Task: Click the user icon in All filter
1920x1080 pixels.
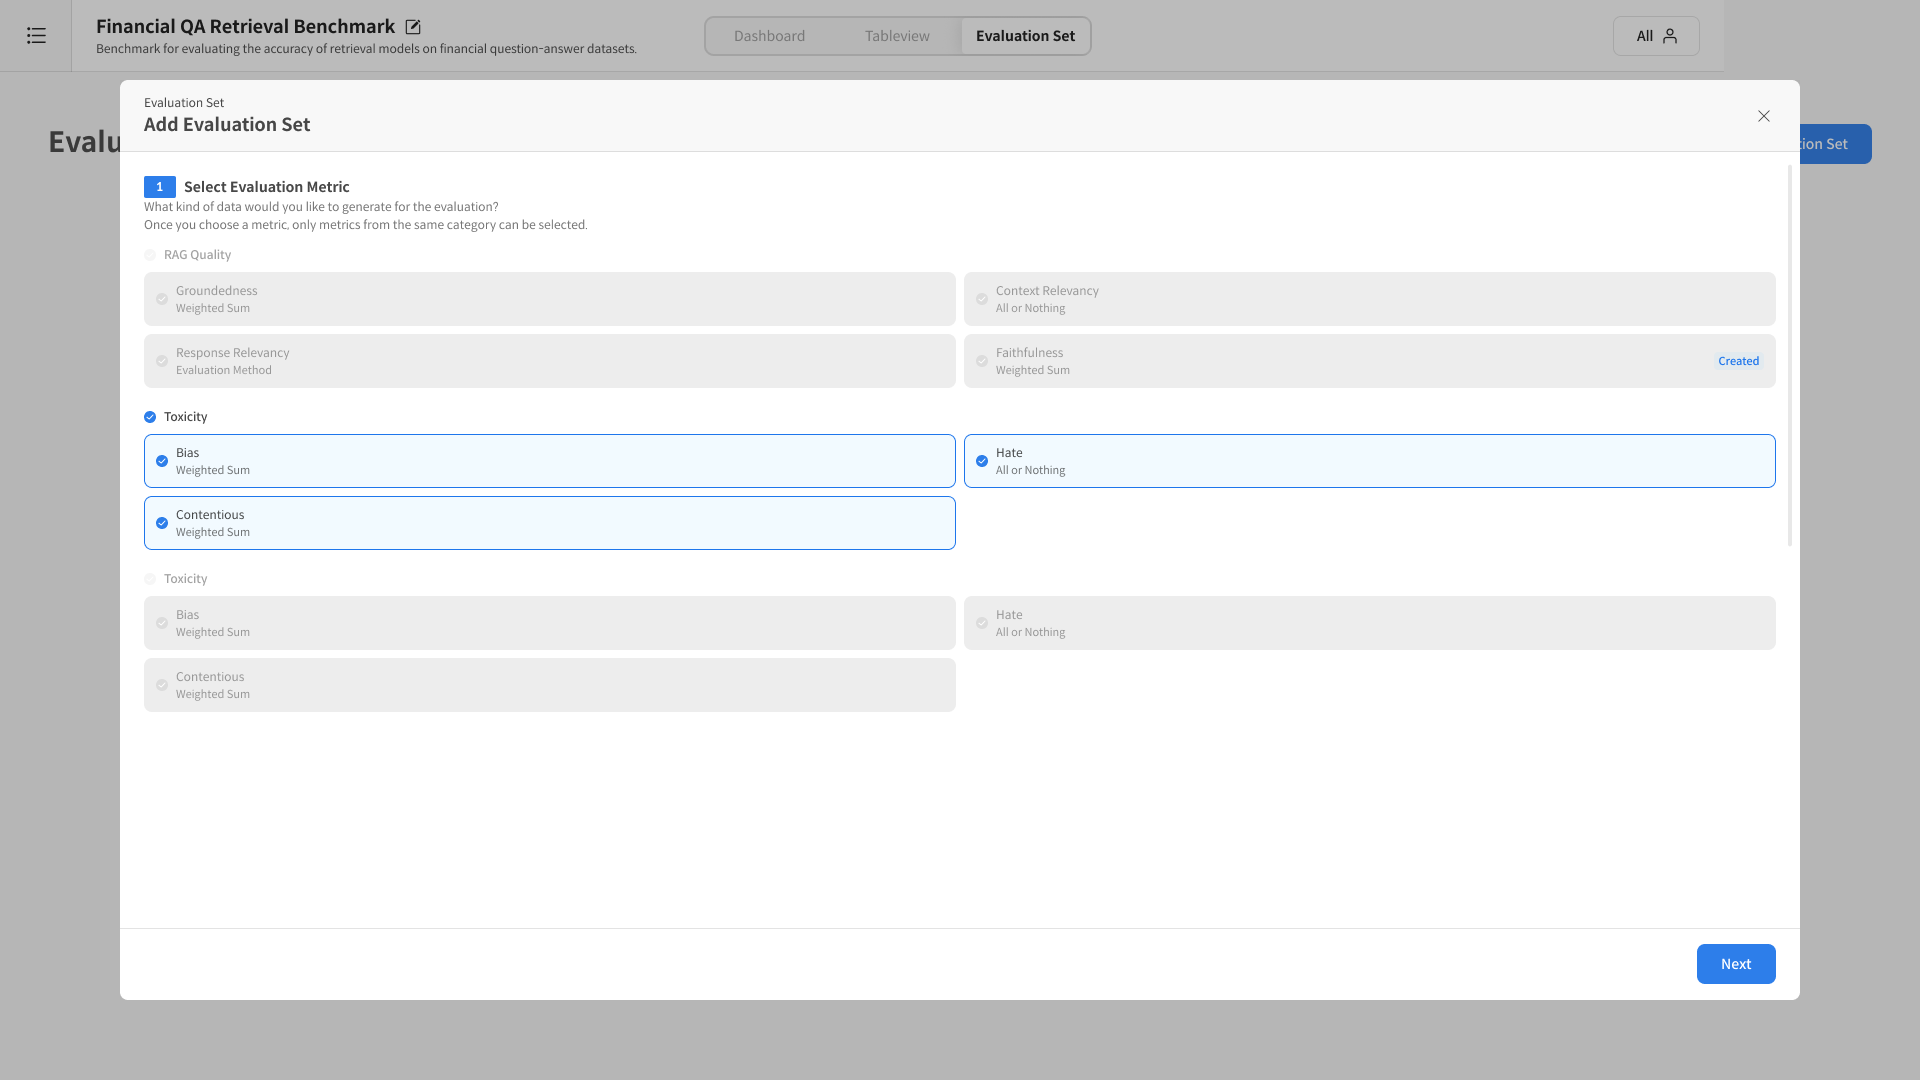Action: click(x=1670, y=36)
